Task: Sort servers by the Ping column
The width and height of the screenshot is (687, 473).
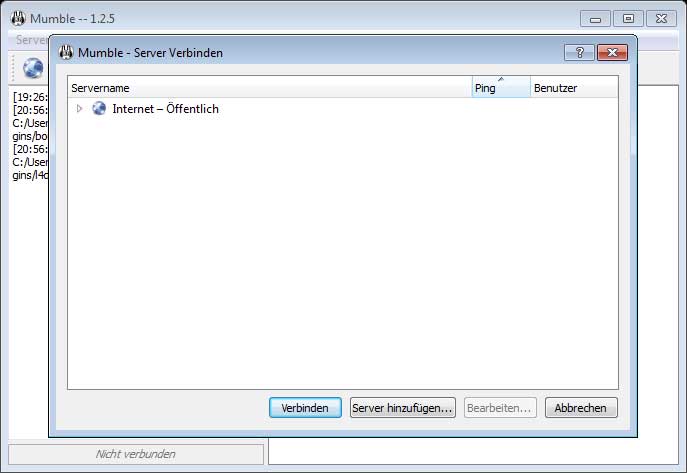Action: tap(501, 88)
